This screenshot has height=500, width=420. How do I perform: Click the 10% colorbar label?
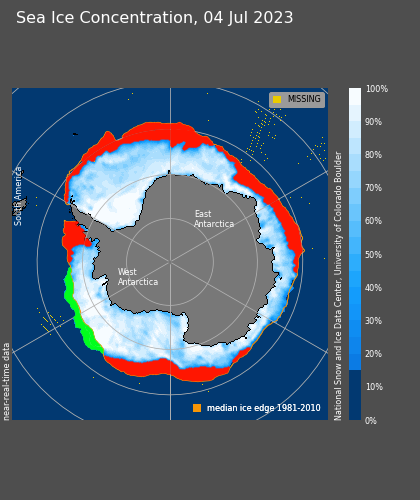(374, 387)
